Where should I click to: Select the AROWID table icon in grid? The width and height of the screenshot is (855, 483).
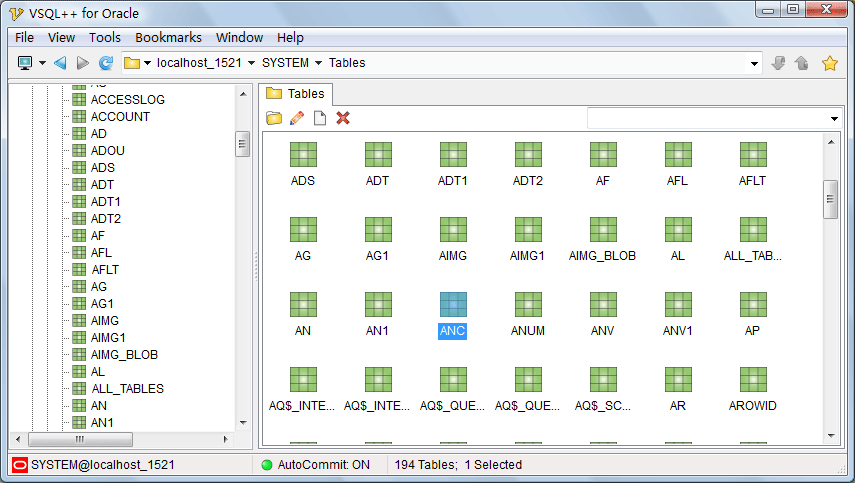[753, 379]
